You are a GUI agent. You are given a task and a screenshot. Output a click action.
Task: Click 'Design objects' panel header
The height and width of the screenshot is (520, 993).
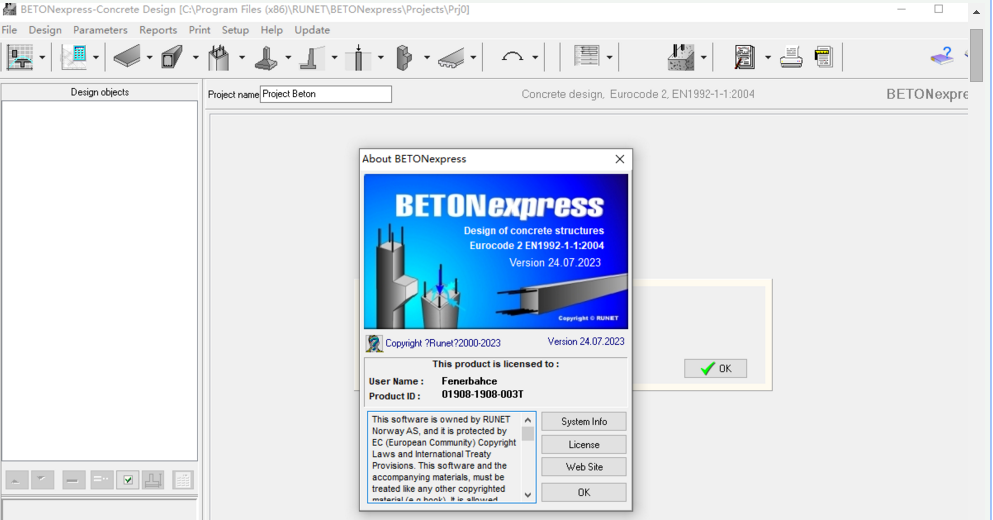coord(99,92)
